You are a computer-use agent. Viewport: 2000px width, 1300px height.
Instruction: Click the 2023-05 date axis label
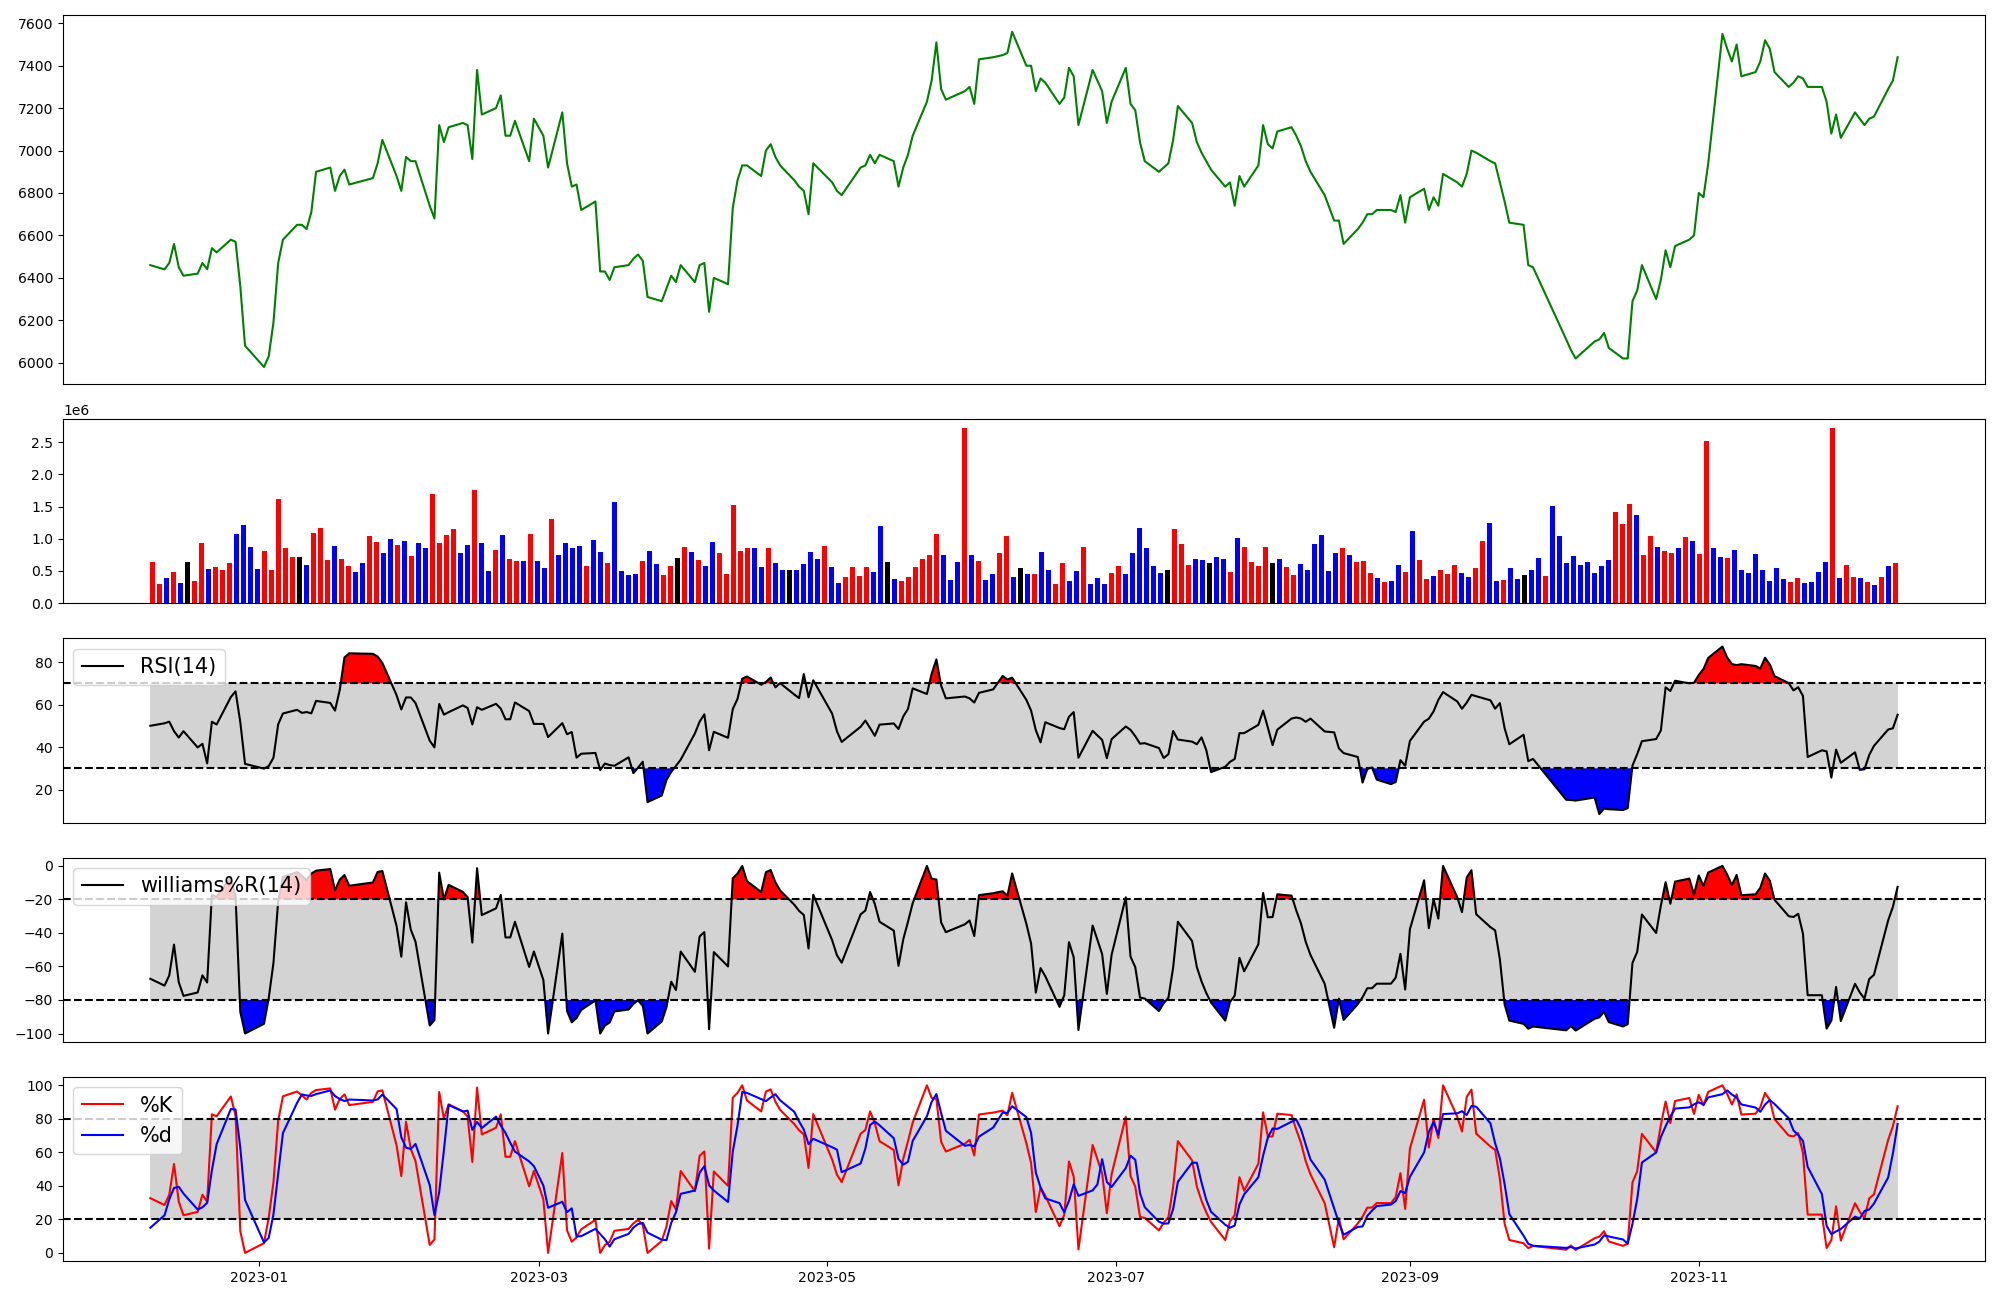(827, 1277)
